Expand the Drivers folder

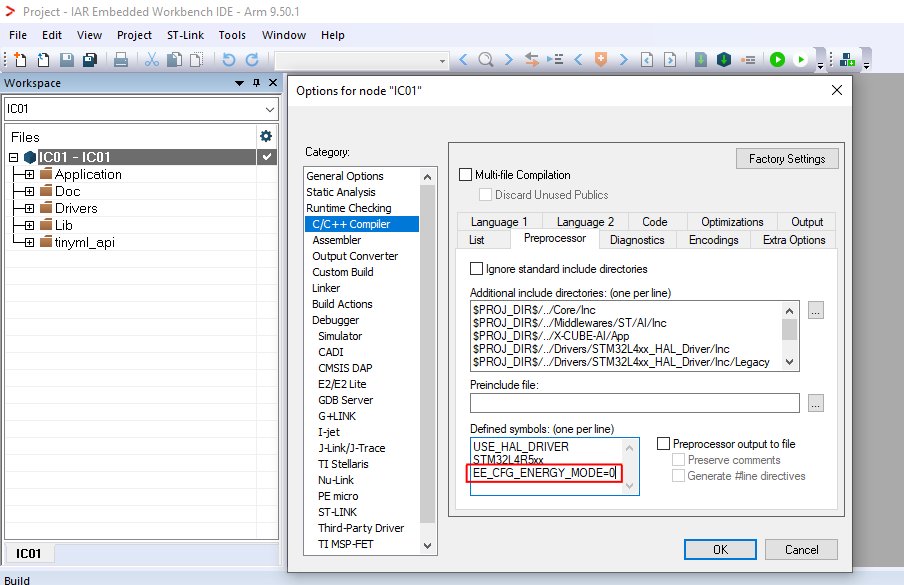tap(29, 208)
